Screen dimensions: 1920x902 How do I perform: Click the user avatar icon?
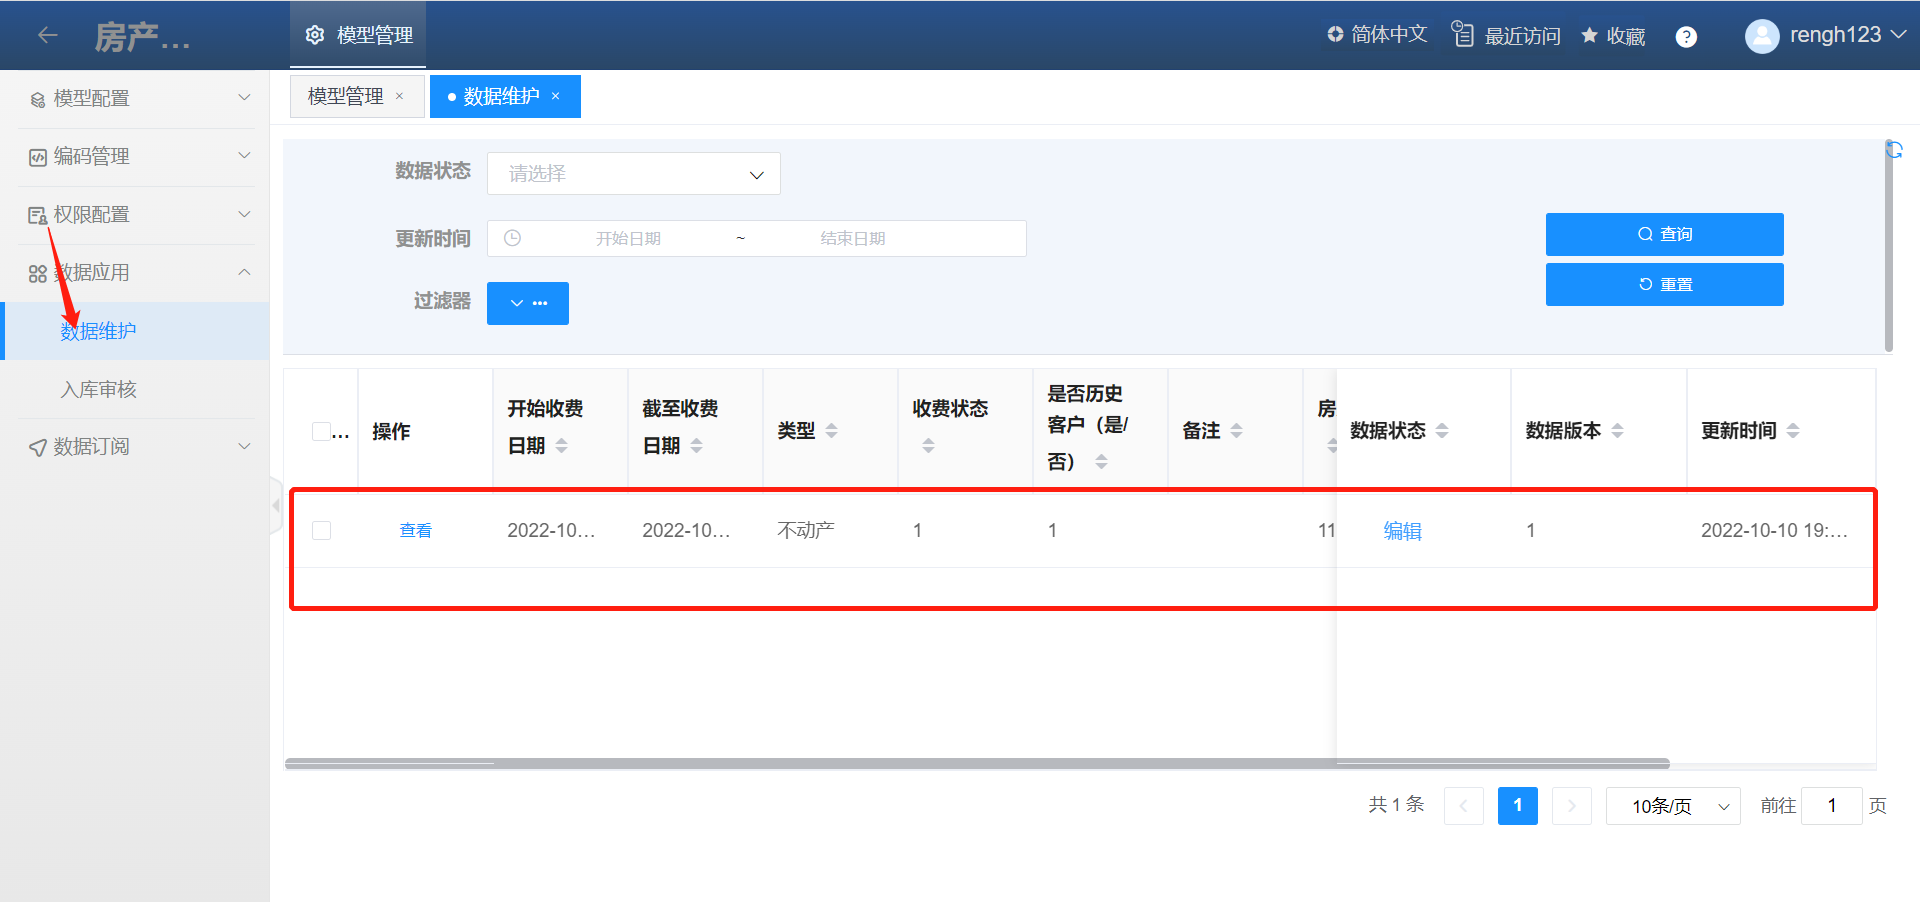point(1761,36)
